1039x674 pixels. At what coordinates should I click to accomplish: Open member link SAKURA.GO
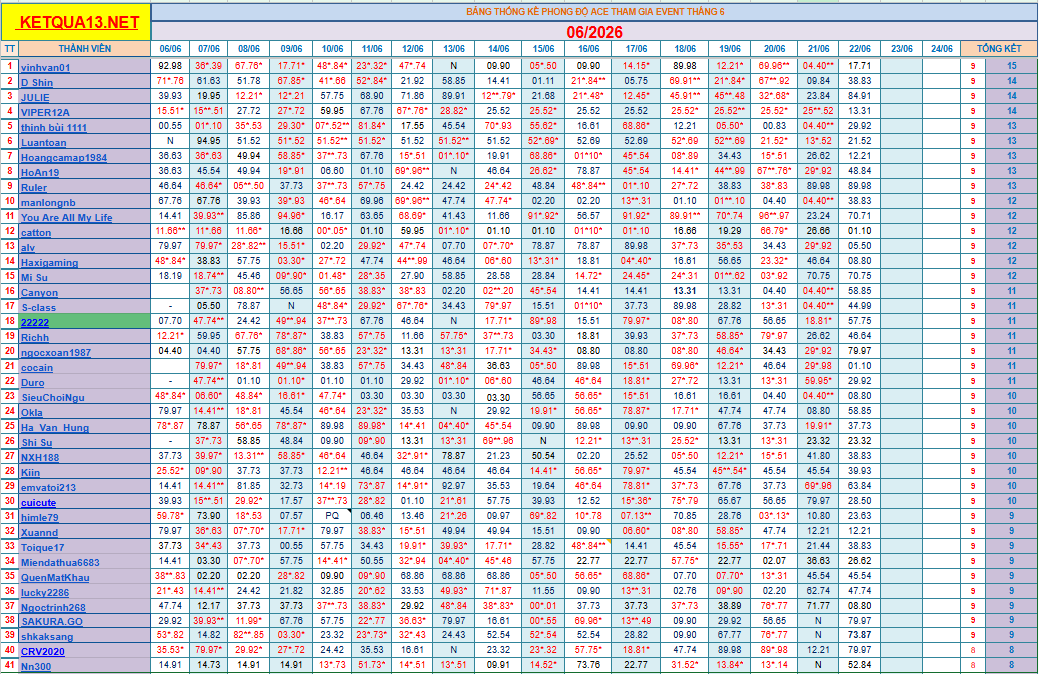[x=52, y=622]
